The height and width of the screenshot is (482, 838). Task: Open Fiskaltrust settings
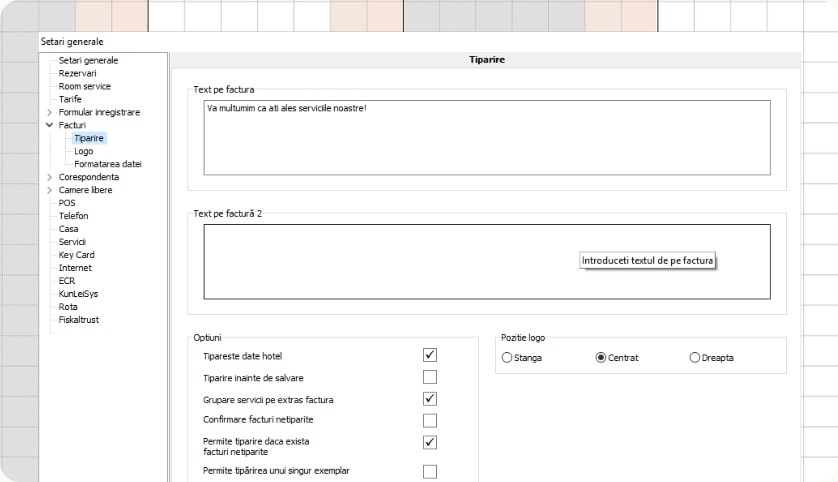(79, 320)
